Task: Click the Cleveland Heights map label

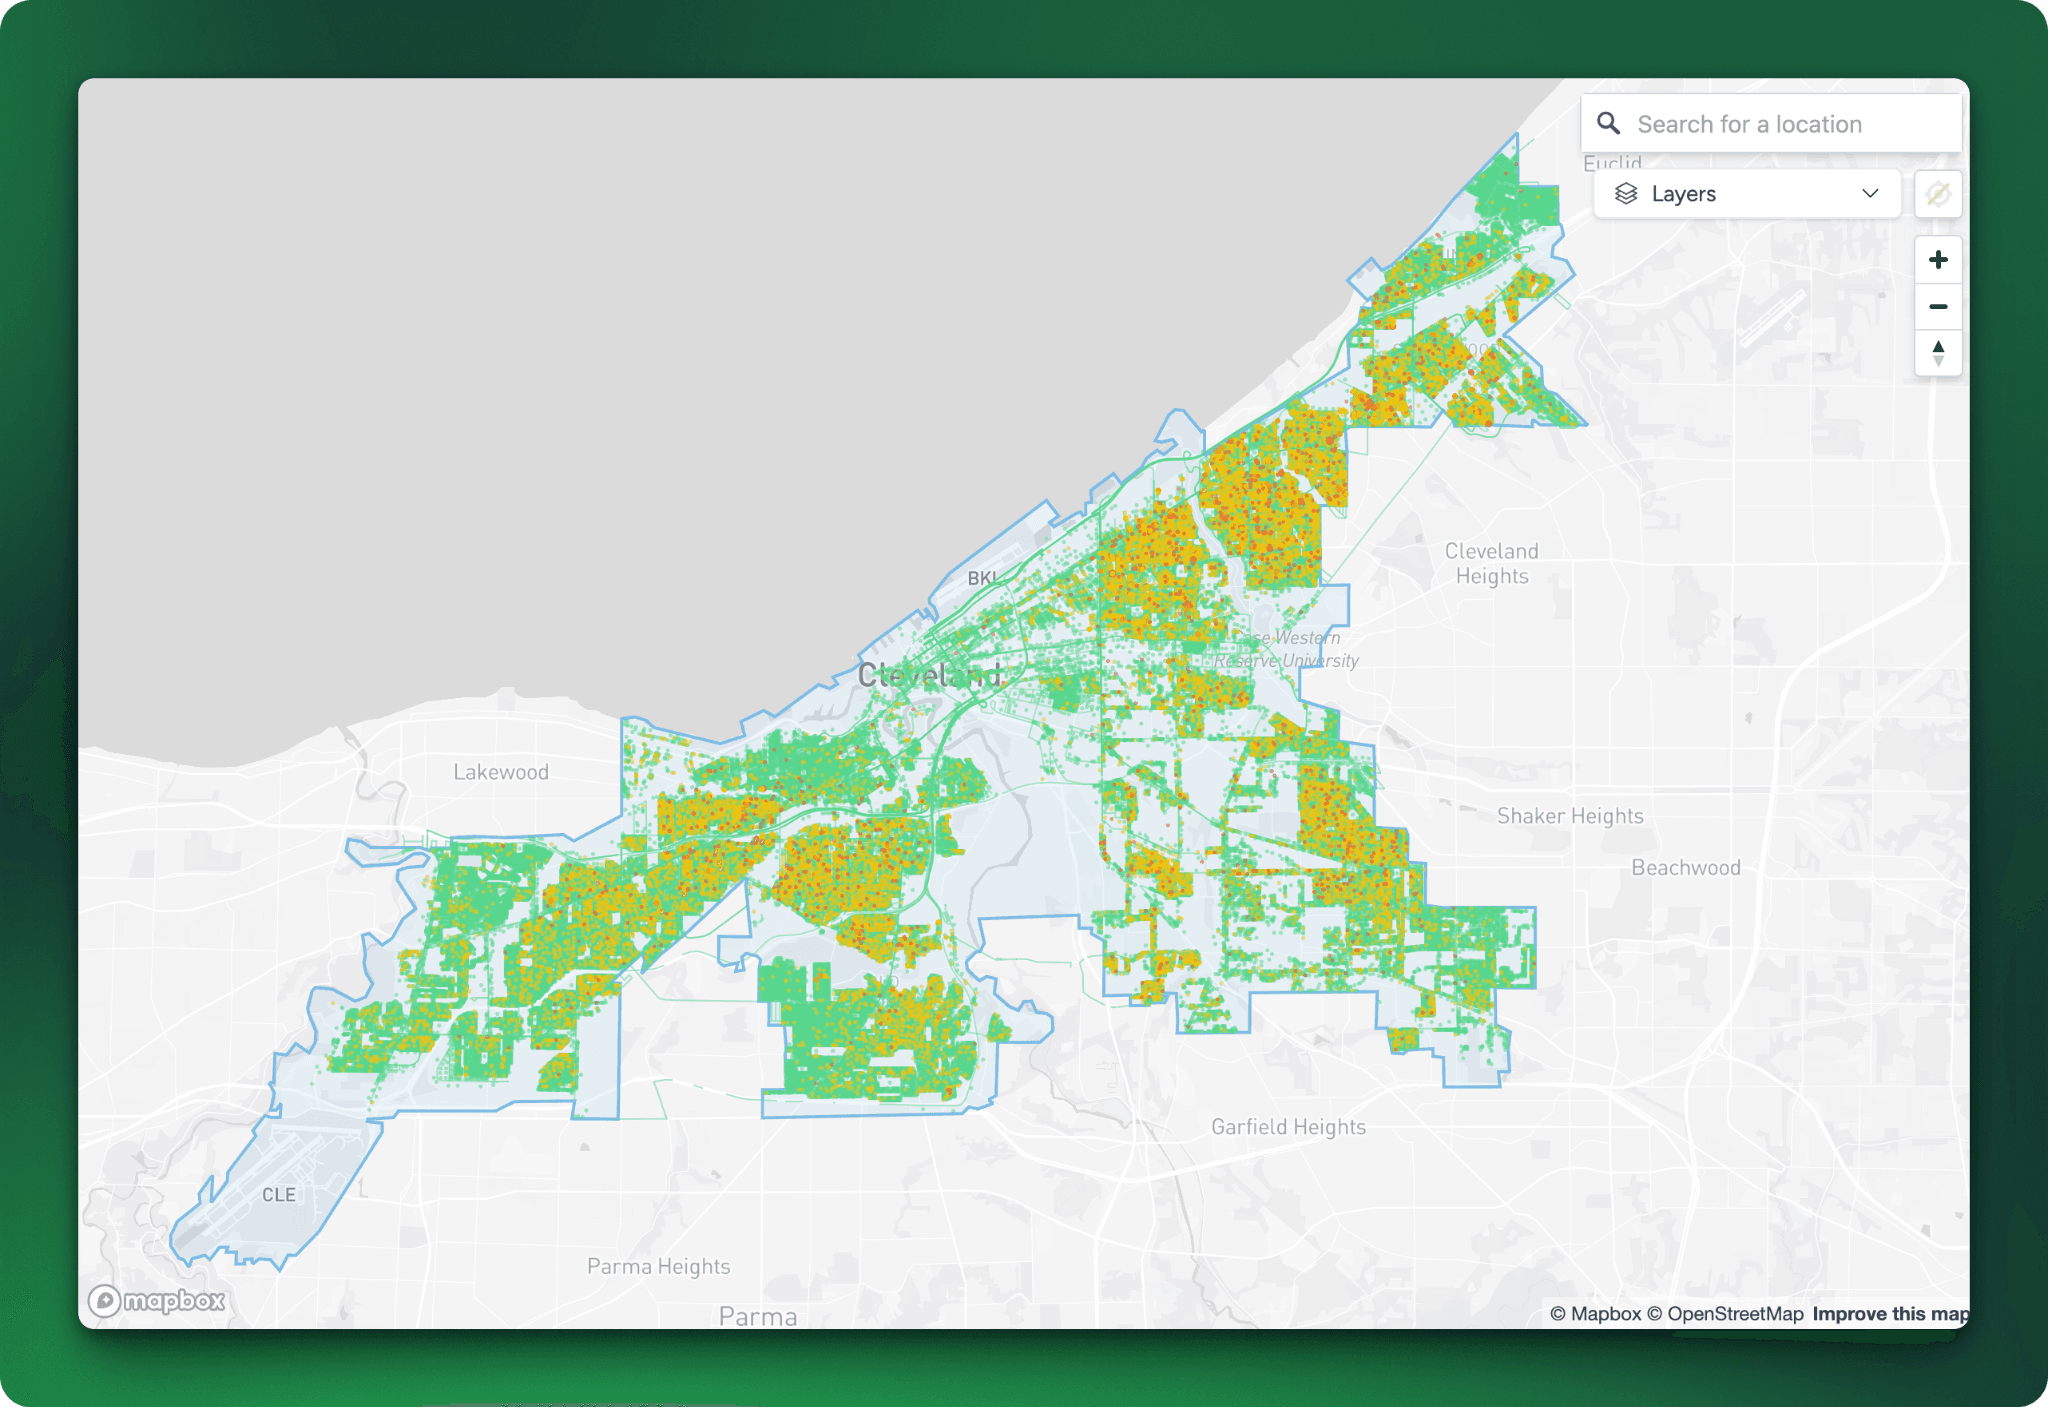Action: coord(1491,563)
